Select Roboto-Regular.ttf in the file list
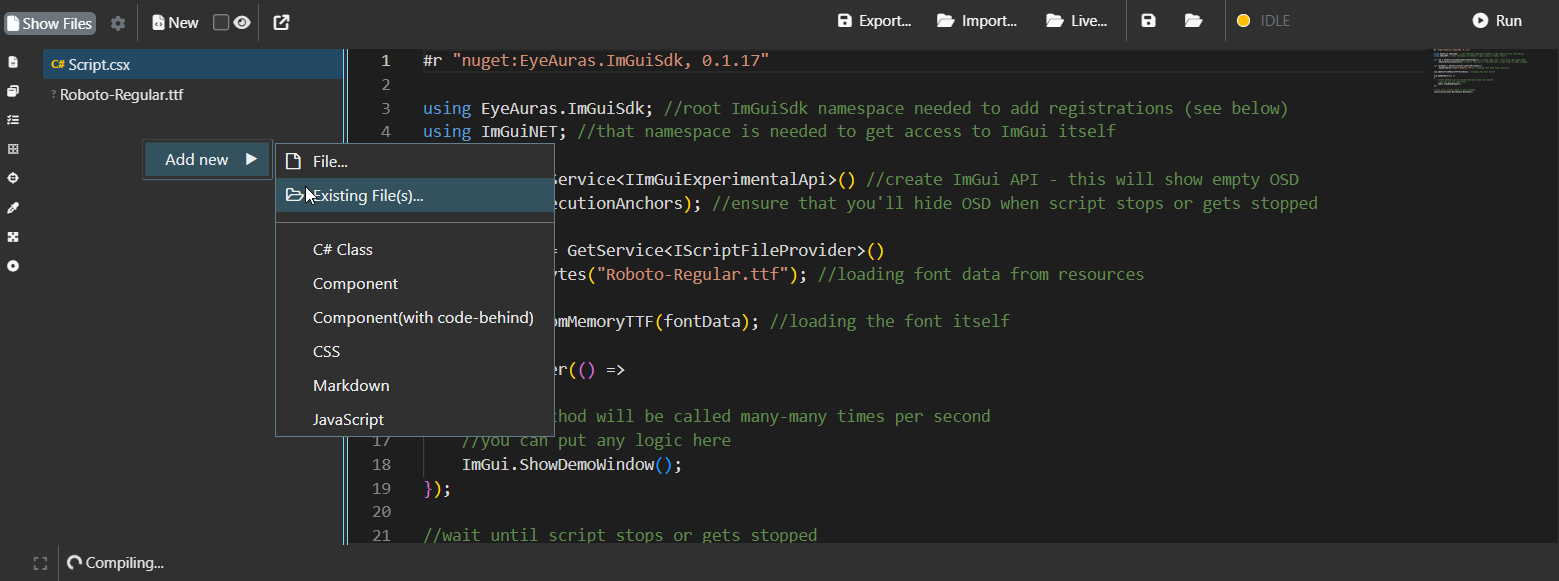The width and height of the screenshot is (1559, 581). click(121, 95)
